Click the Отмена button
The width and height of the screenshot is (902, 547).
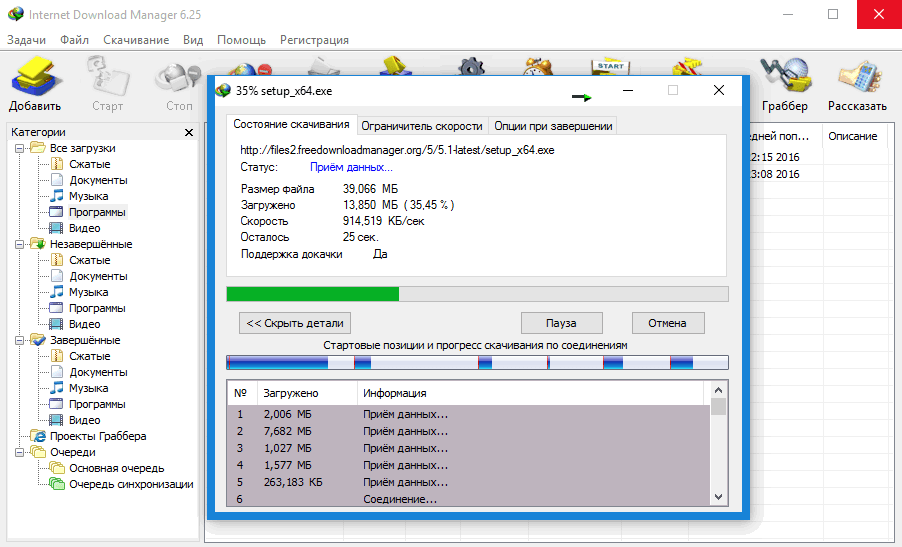pos(667,323)
